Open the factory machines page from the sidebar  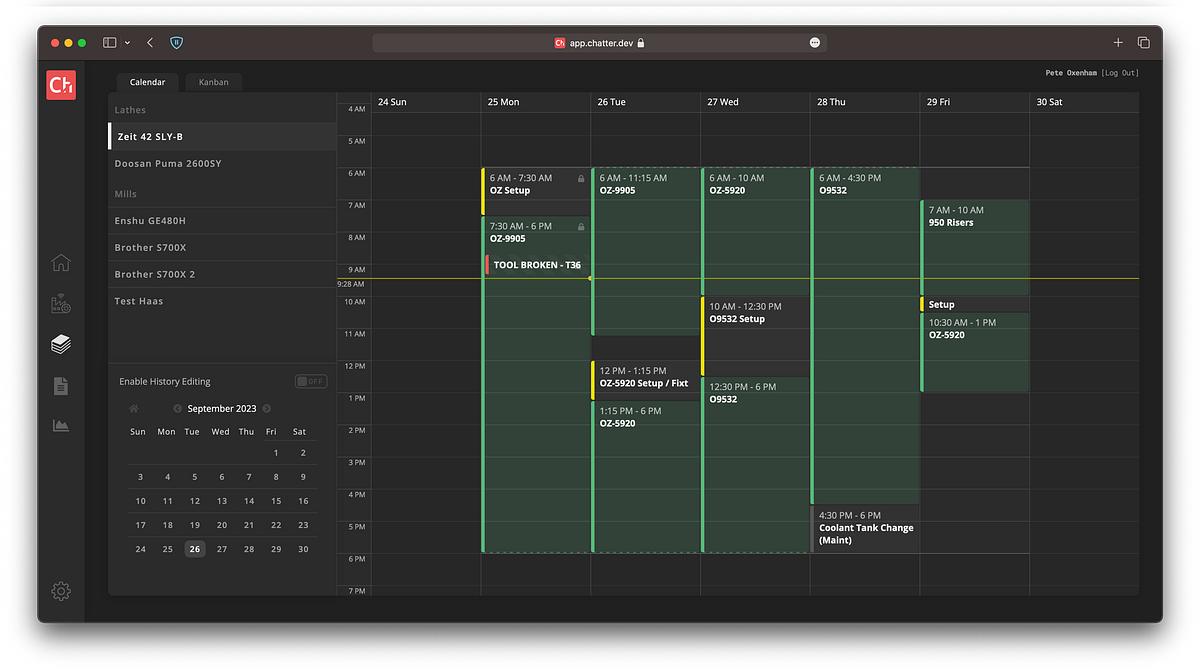[61, 303]
